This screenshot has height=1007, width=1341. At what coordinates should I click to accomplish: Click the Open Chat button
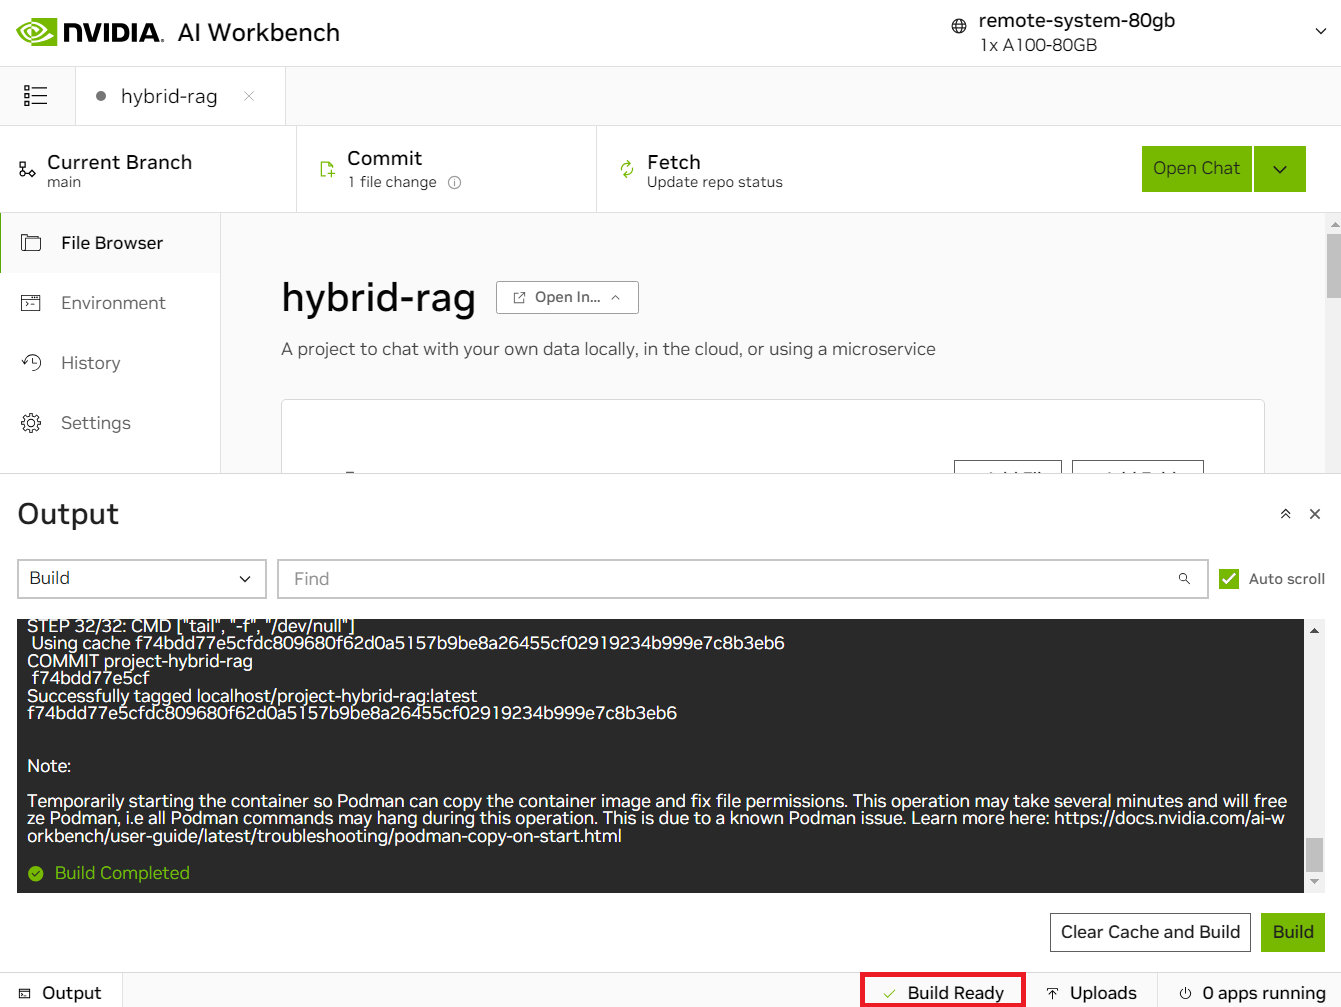1196,169
